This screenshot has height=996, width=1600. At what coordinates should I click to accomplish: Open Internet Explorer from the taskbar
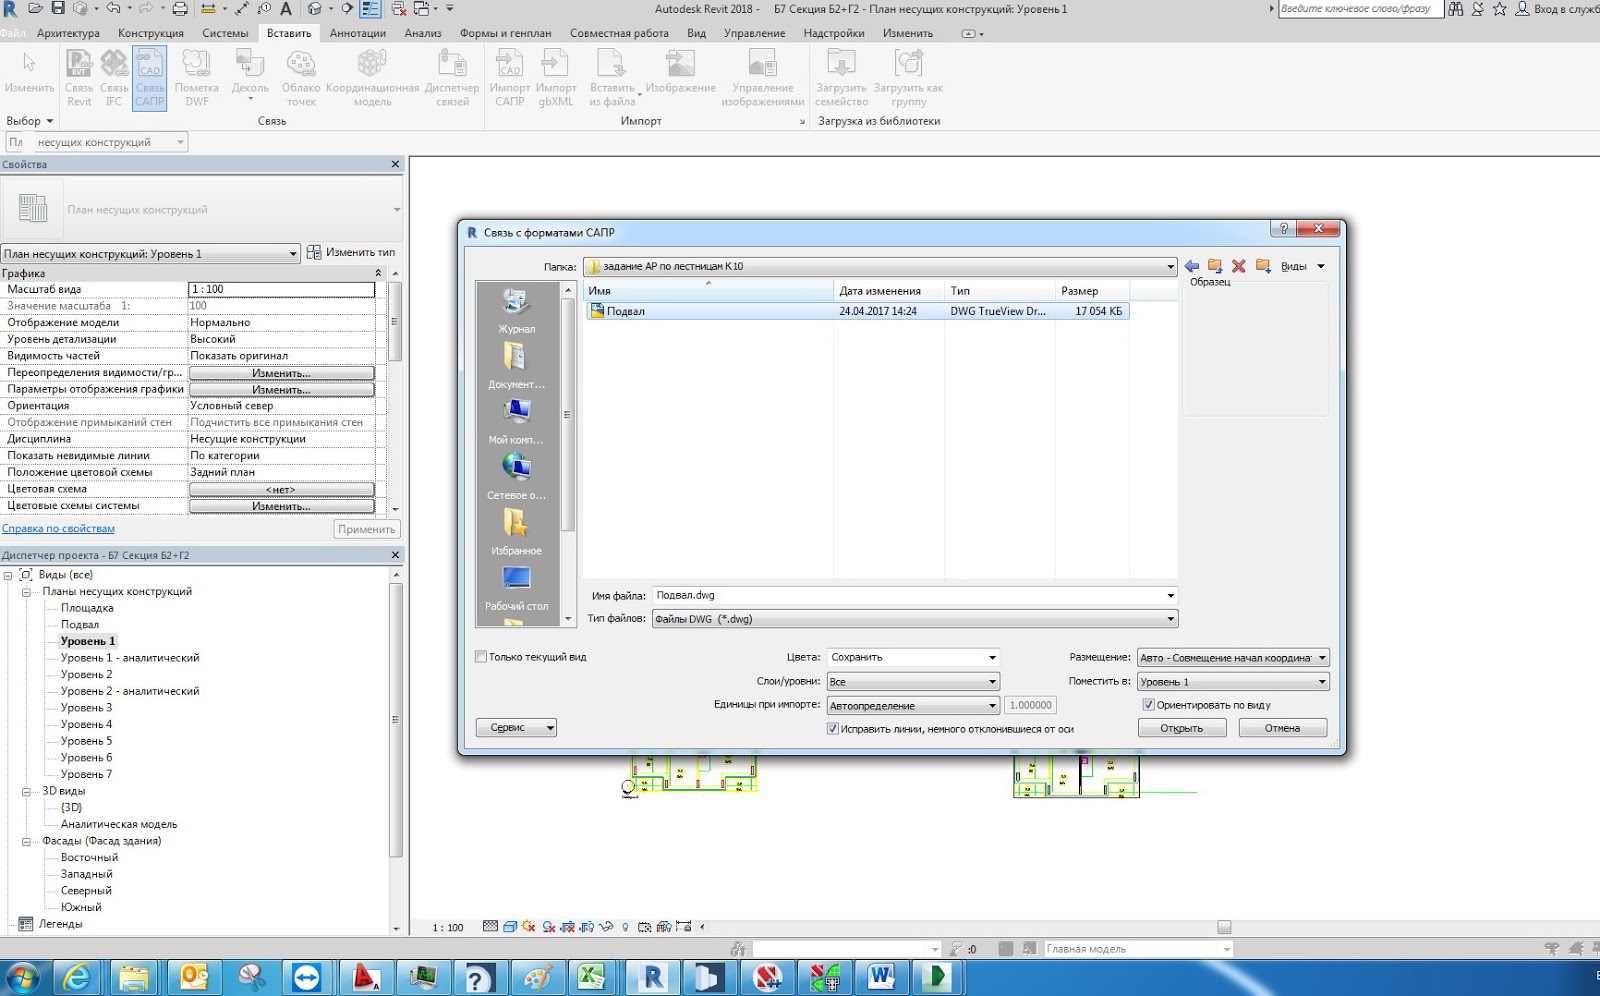[76, 977]
